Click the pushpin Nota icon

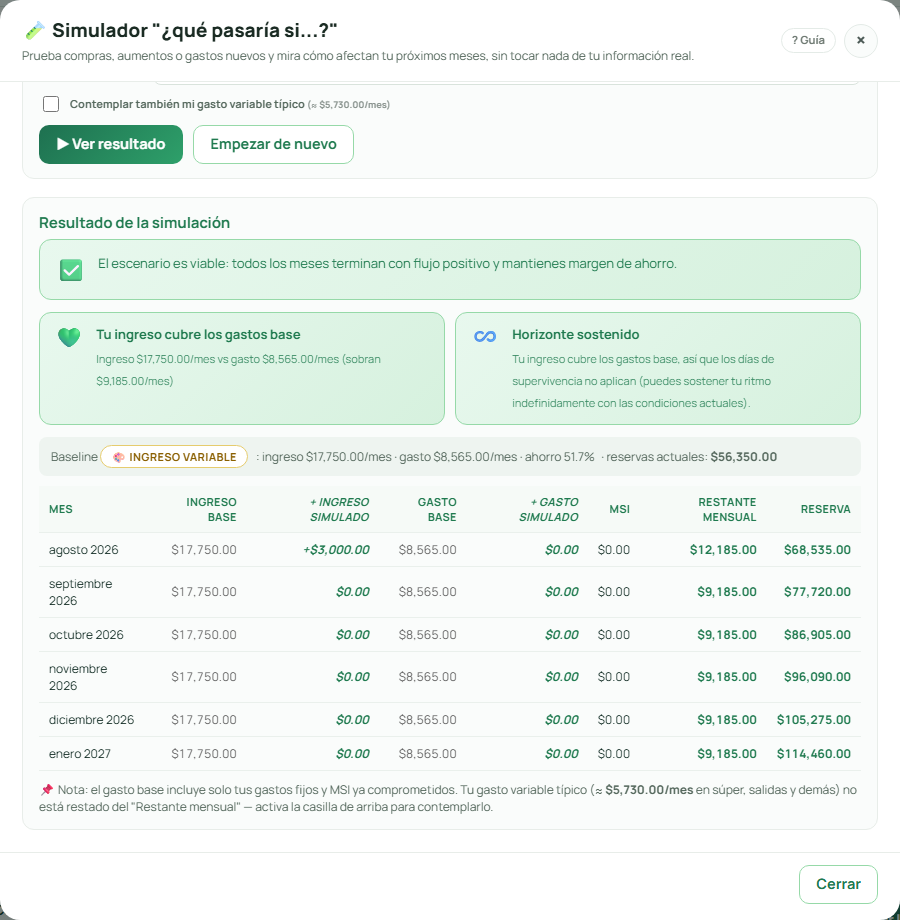click(47, 790)
